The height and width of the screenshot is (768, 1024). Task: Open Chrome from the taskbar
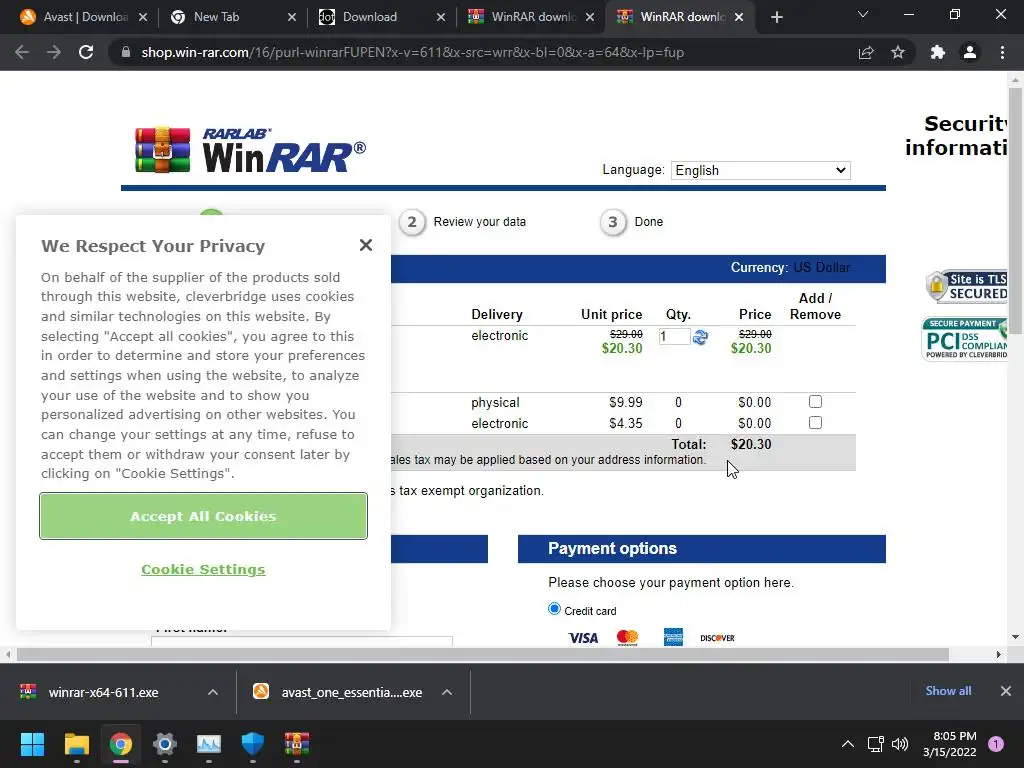[x=120, y=744]
